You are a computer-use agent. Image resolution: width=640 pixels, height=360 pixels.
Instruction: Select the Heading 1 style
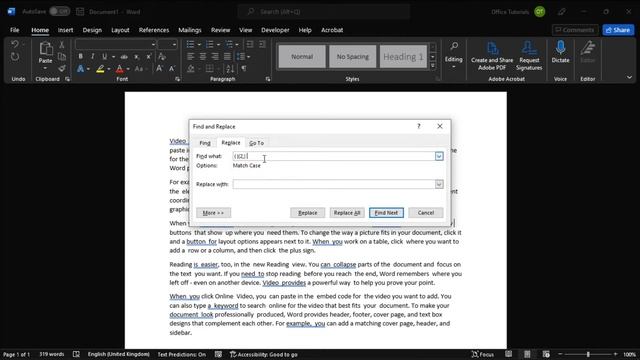pyautogui.click(x=403, y=56)
